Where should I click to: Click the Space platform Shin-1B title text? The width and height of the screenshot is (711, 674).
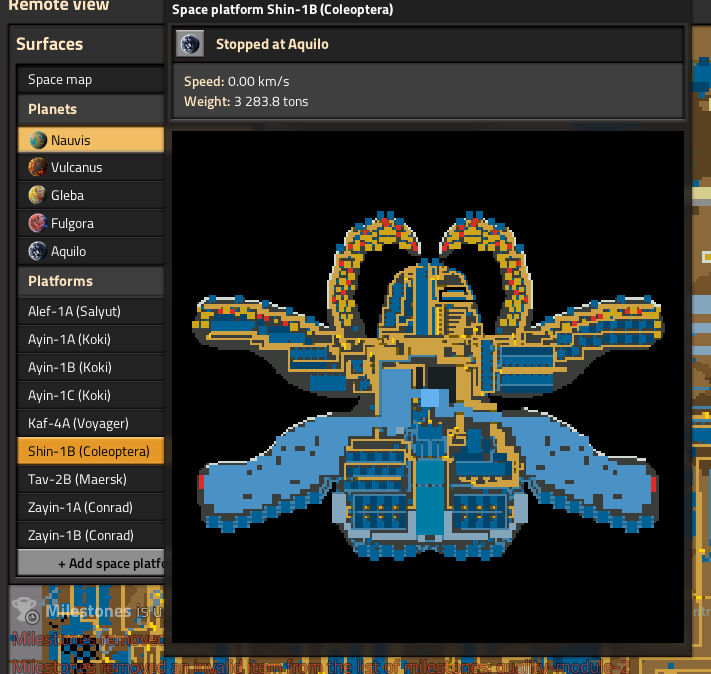pos(282,10)
